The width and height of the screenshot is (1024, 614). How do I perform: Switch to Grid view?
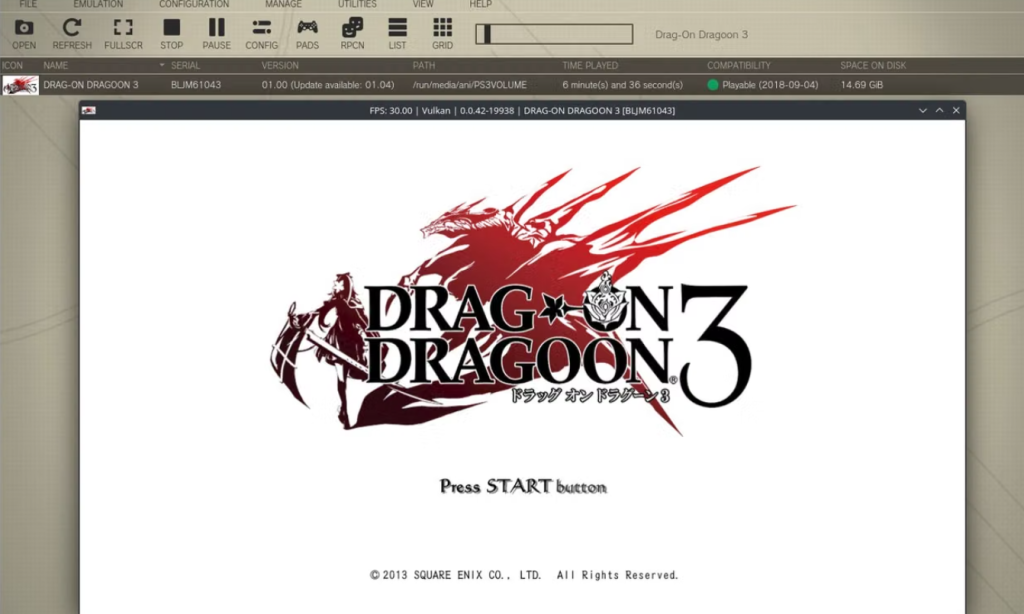pos(442,34)
